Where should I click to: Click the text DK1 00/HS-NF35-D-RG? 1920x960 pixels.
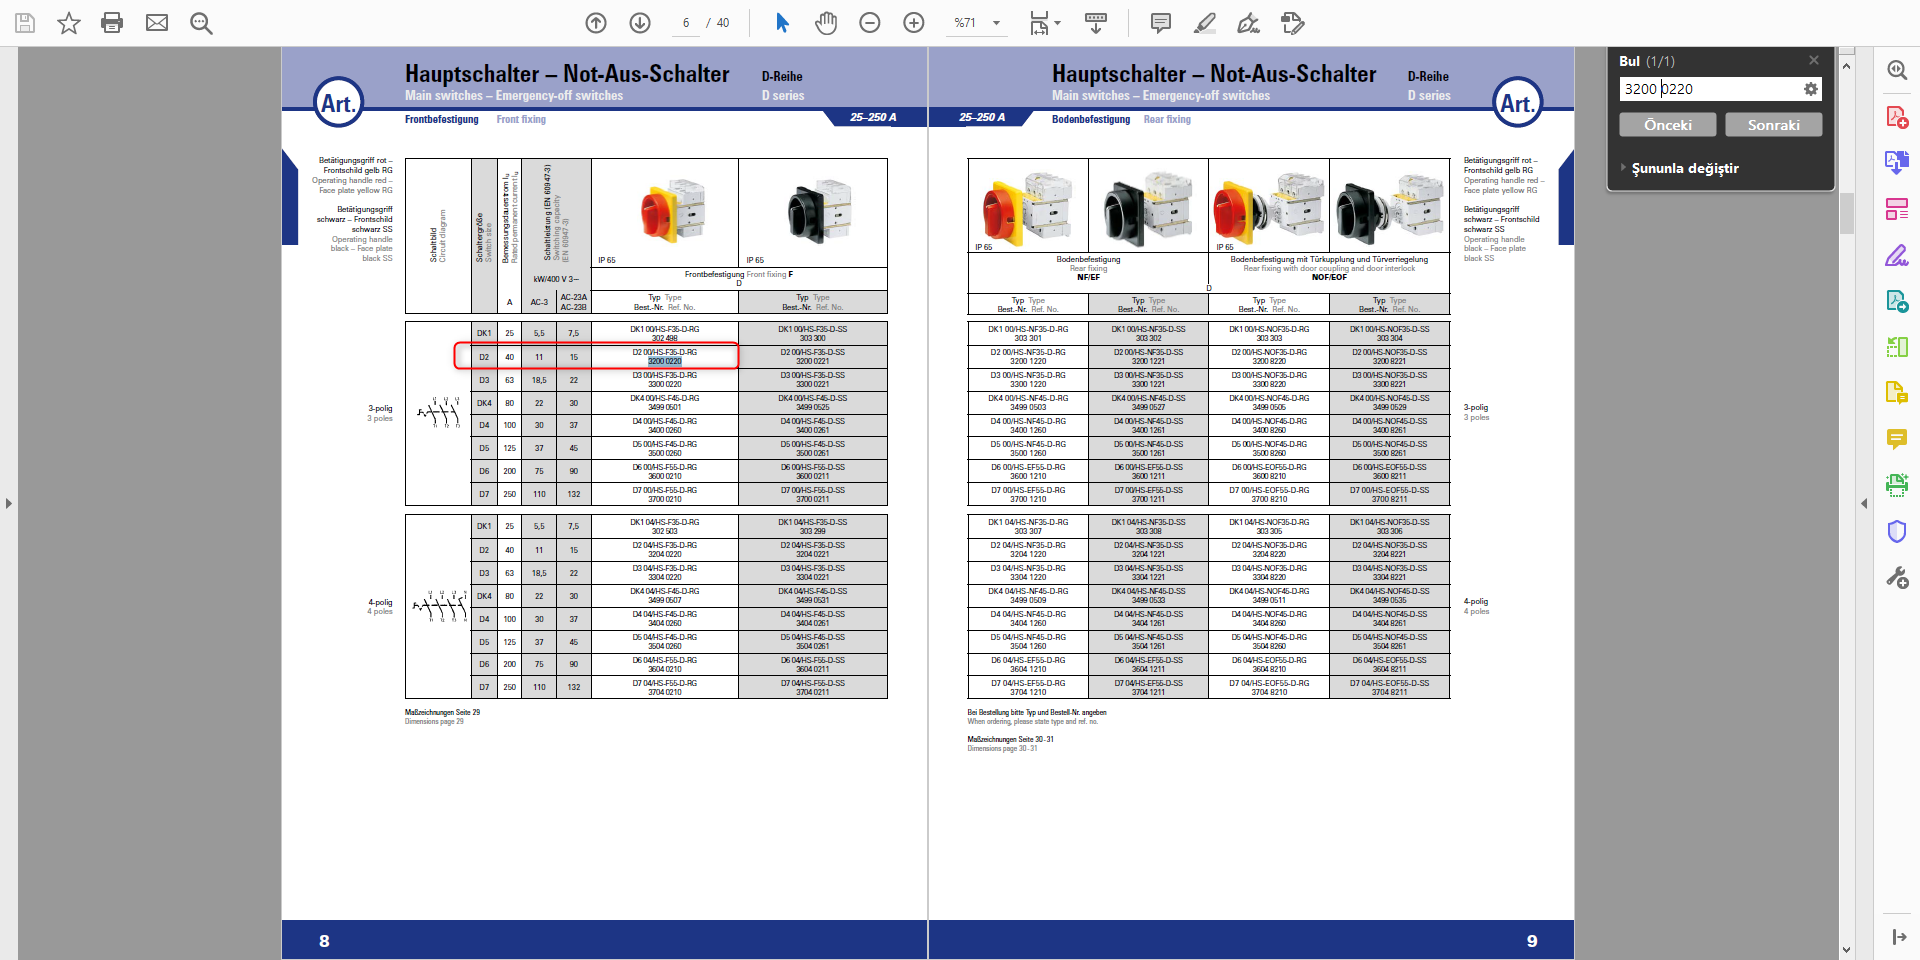pos(1028,329)
